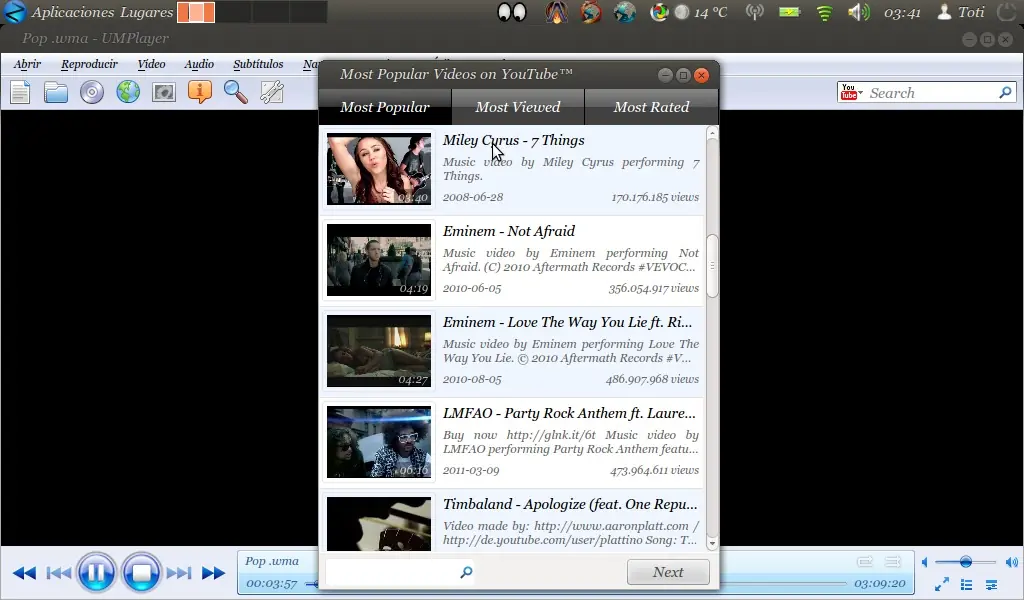
Task: Open the equalizer settings icon
Action: 991,584
